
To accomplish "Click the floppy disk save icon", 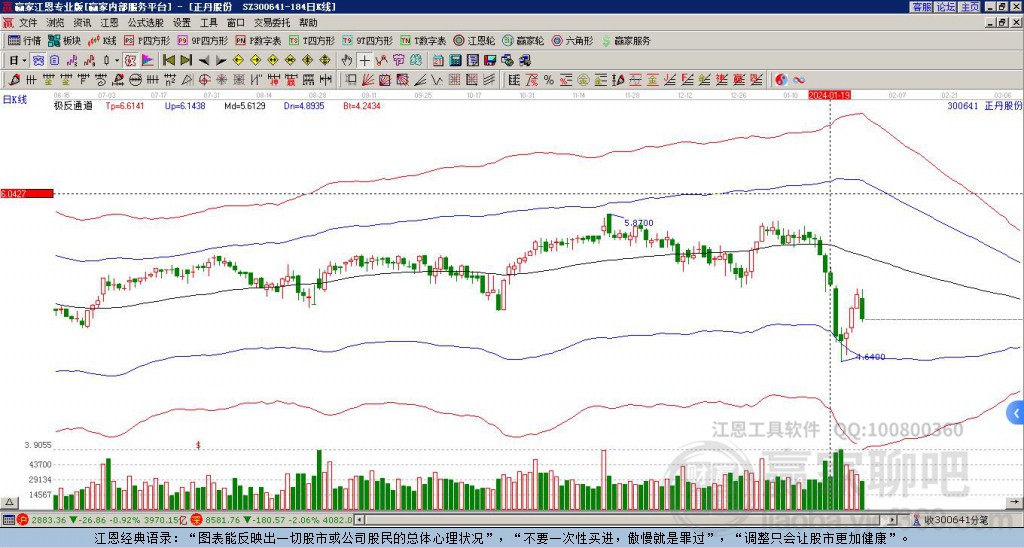I will point(490,60).
